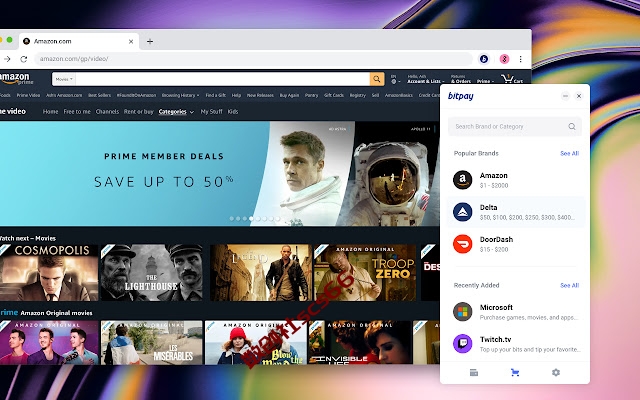Click the orange Amazon search magnifier button
The image size is (640, 400).
pos(377,79)
